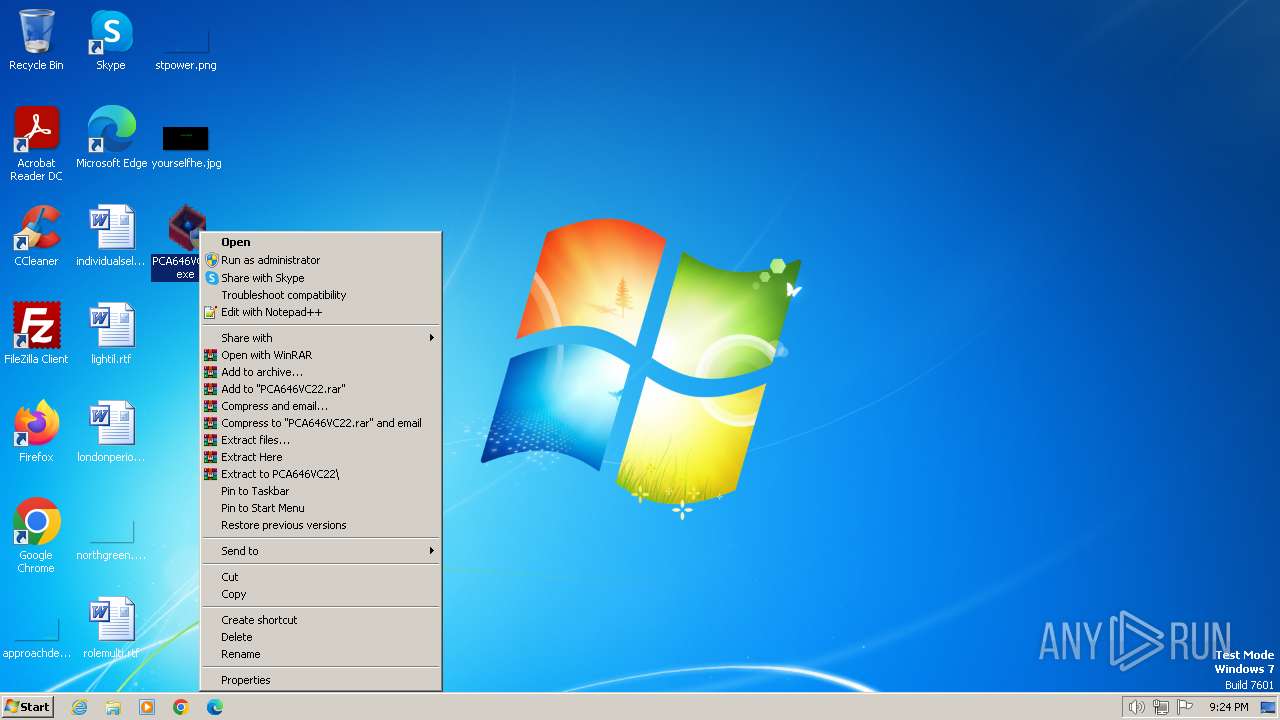Select the Skype desktop shortcut

(x=111, y=40)
